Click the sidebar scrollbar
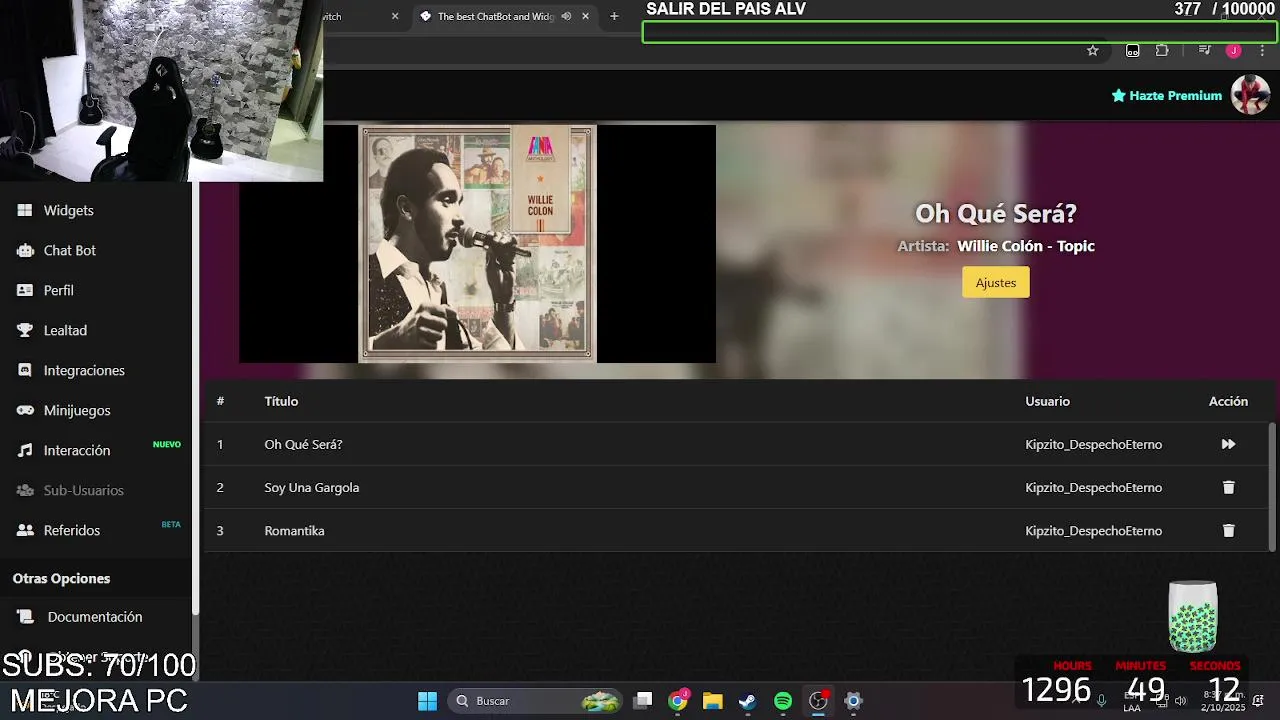 (x=196, y=400)
